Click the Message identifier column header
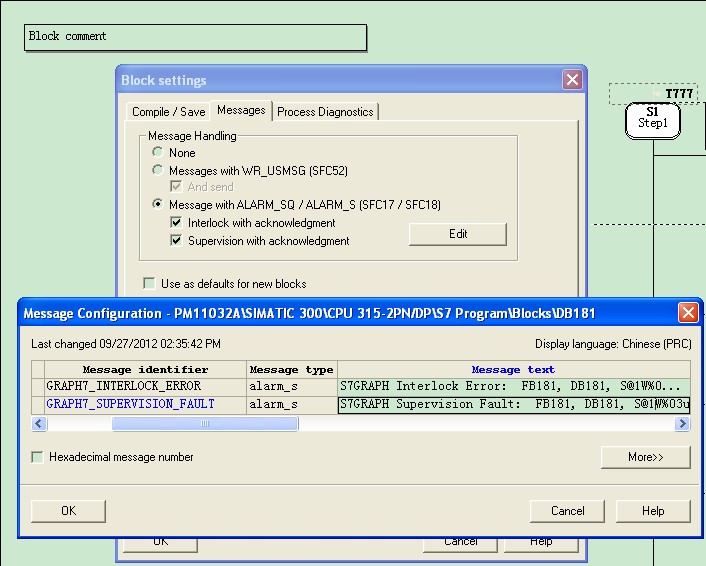Viewport: 706px width, 566px height. coord(145,370)
